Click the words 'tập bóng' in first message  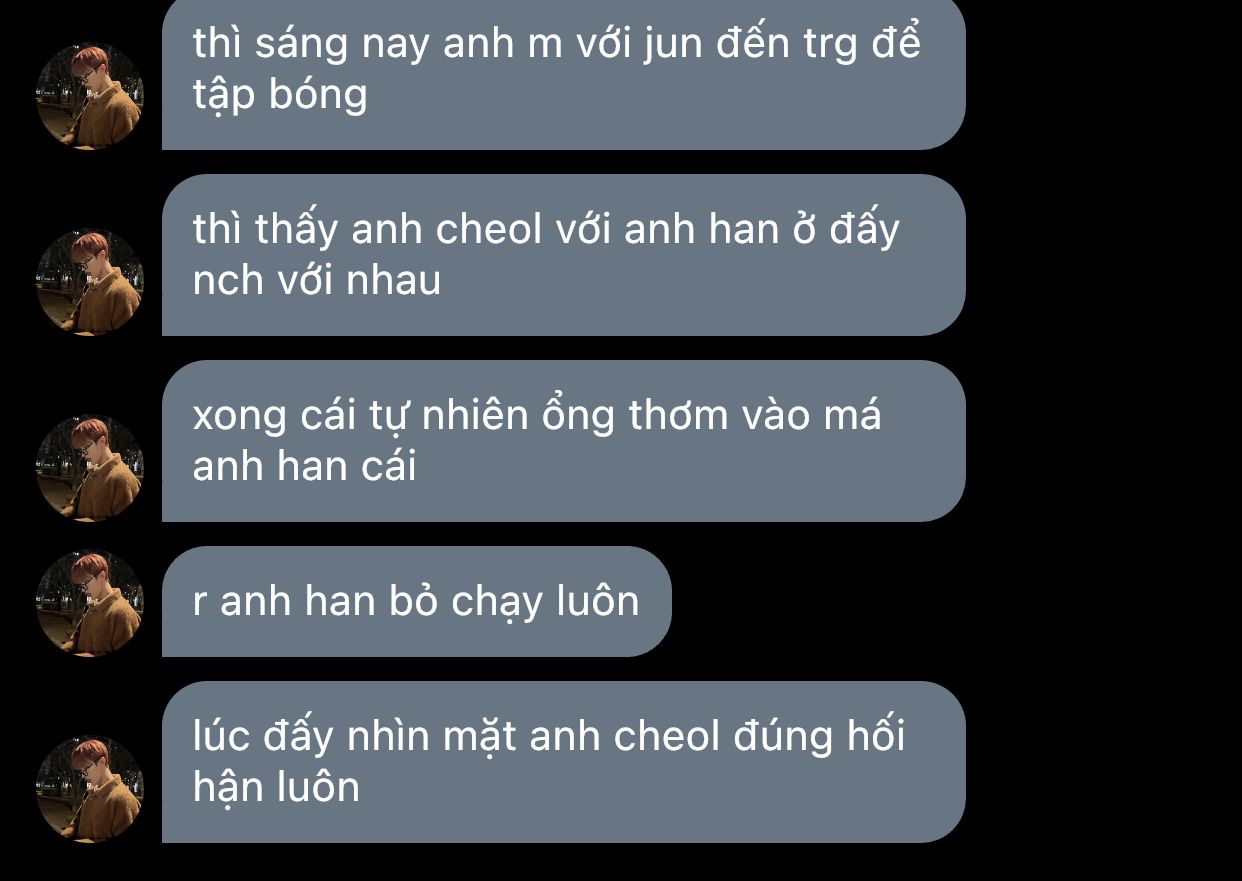click(x=280, y=96)
